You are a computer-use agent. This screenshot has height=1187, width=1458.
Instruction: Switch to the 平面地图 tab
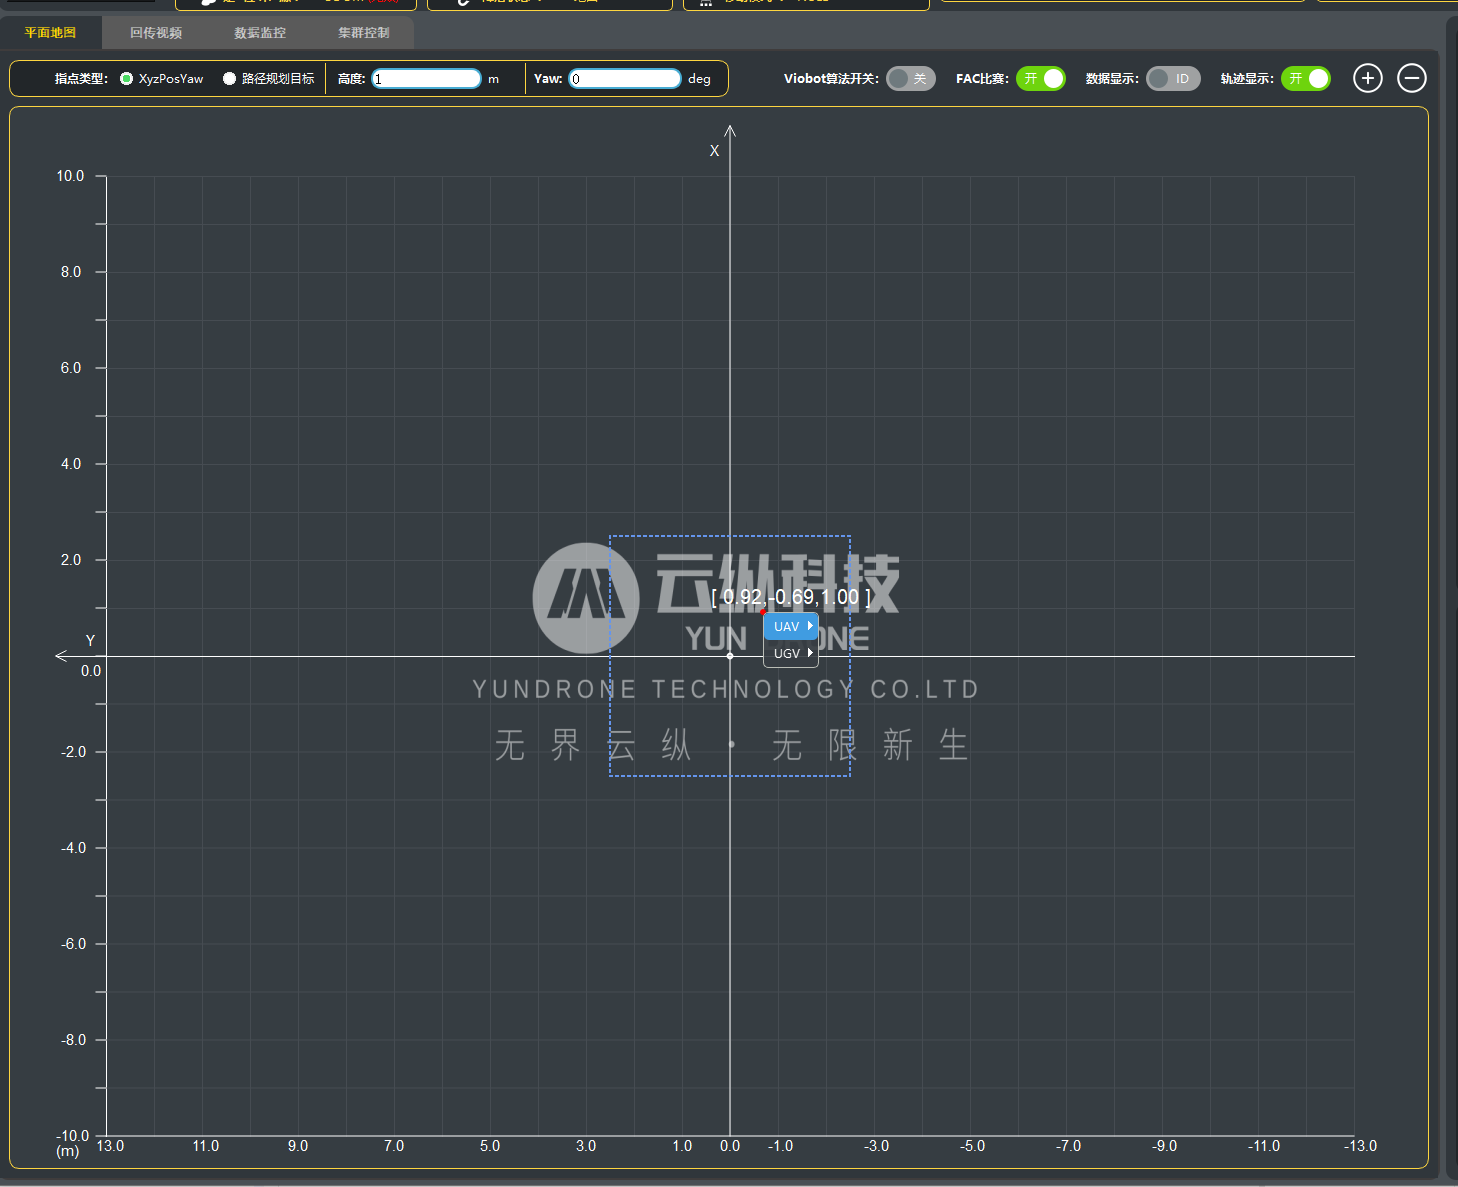[x=50, y=33]
